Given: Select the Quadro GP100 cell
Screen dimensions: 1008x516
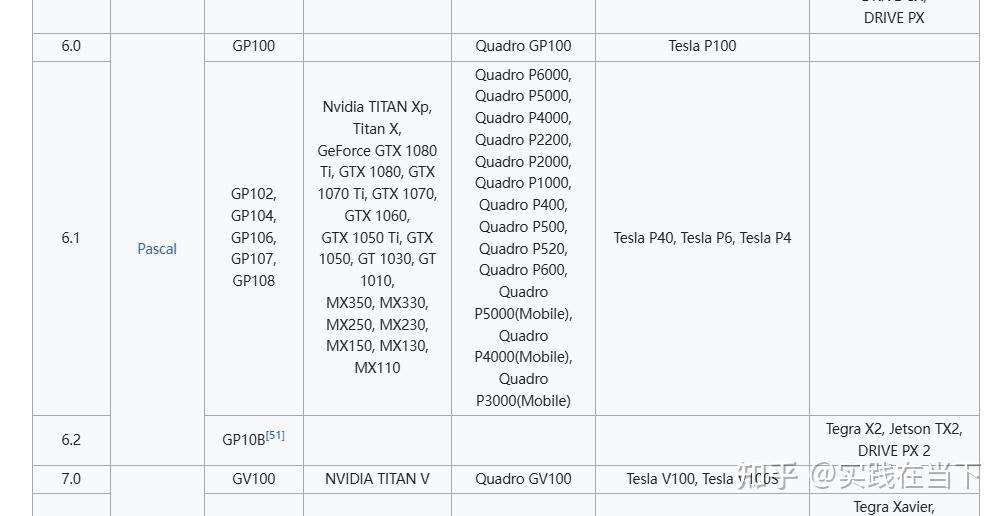Looking at the screenshot, I should coord(523,46).
